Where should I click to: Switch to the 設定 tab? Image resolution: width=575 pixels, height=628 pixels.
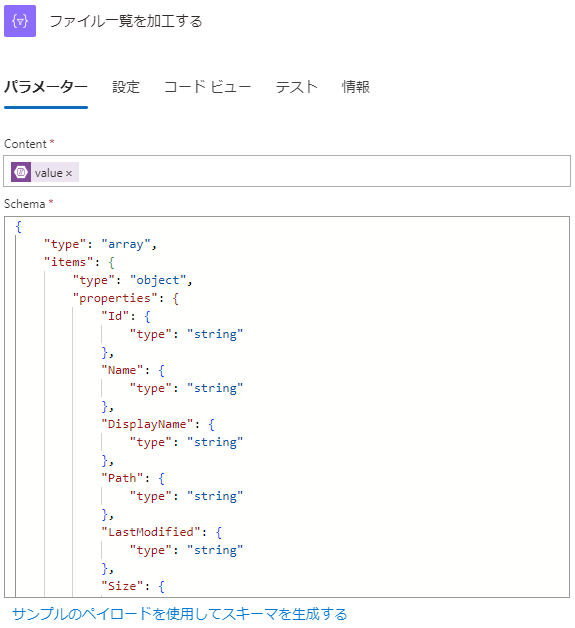point(126,87)
